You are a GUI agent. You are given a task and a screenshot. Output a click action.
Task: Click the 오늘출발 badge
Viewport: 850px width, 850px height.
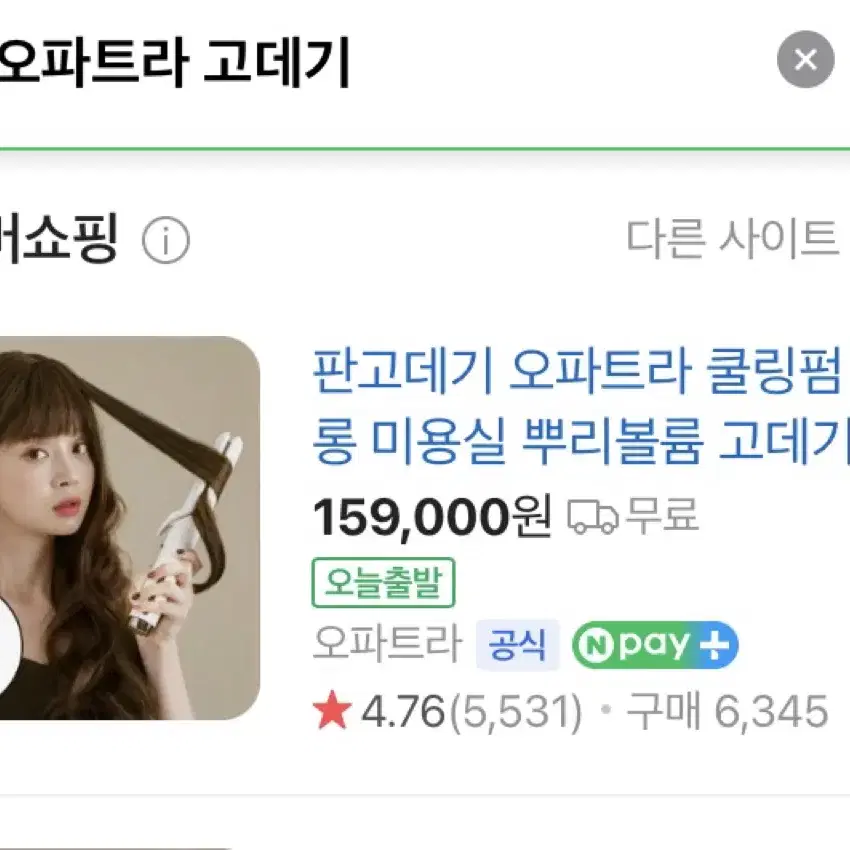tap(383, 583)
